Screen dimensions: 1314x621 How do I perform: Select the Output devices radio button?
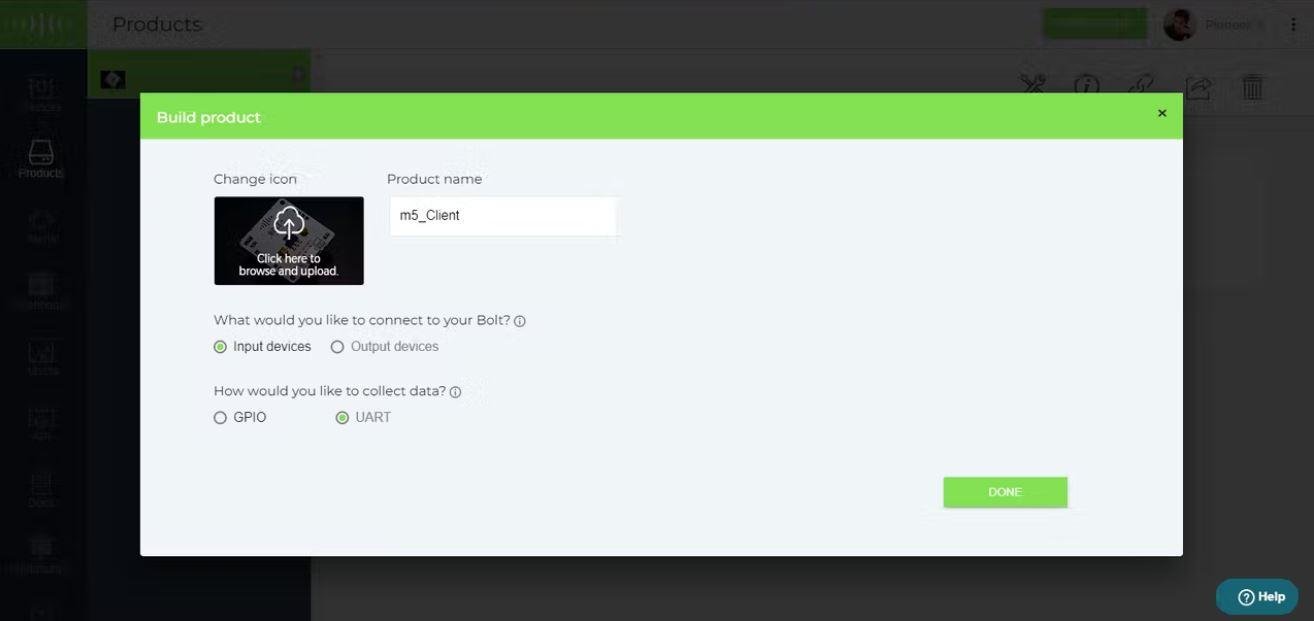click(337, 347)
